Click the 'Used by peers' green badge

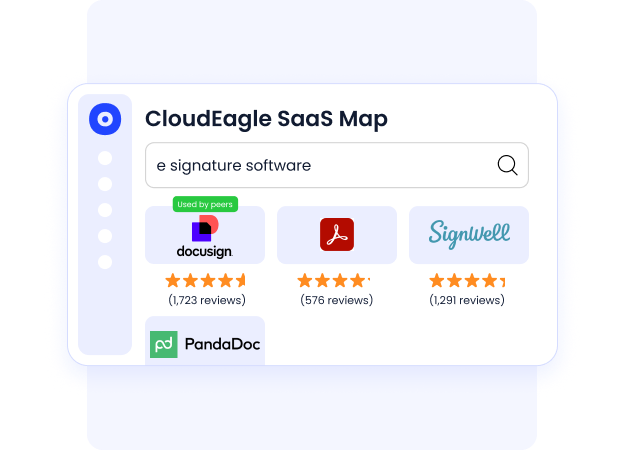205,204
